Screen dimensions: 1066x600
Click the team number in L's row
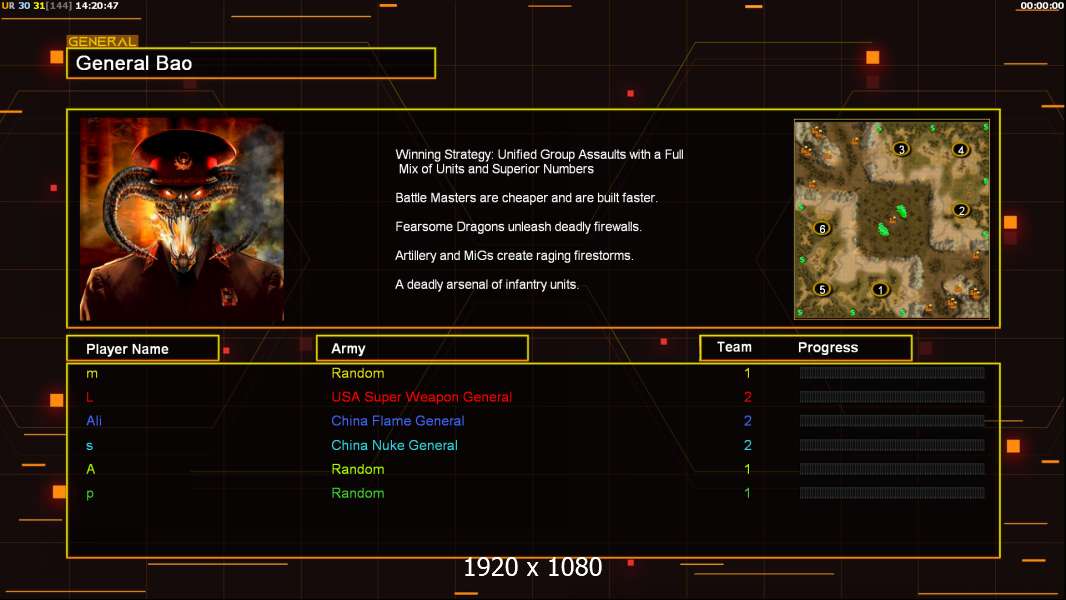(747, 397)
